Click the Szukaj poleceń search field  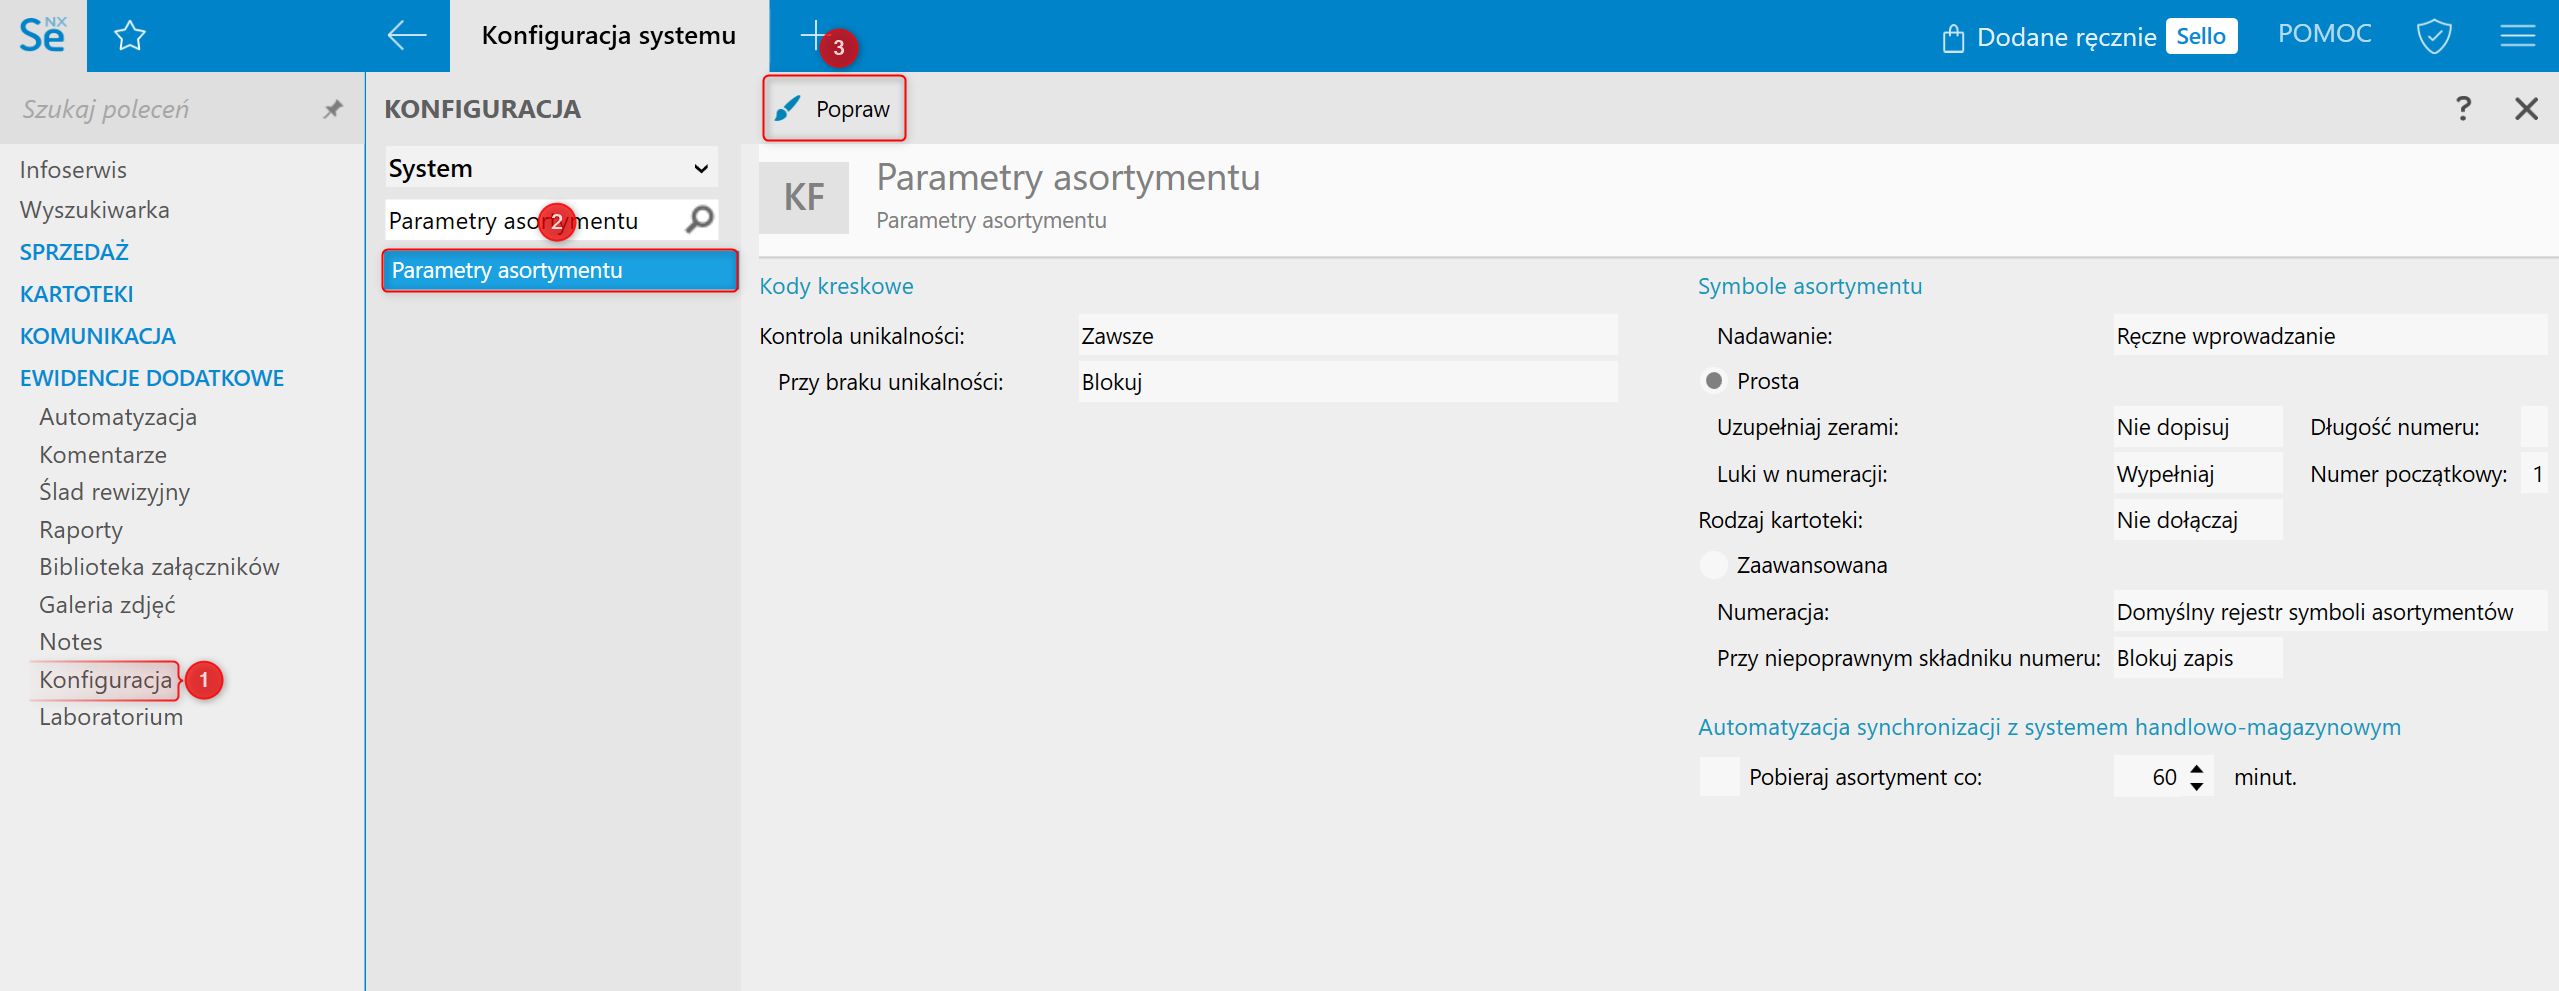click(160, 109)
